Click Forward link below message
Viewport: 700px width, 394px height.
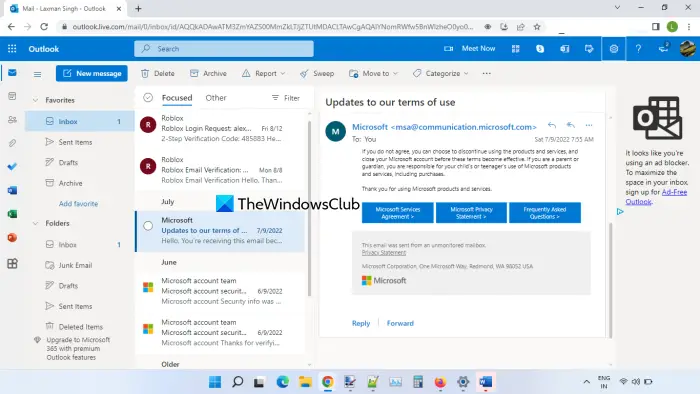coord(400,323)
